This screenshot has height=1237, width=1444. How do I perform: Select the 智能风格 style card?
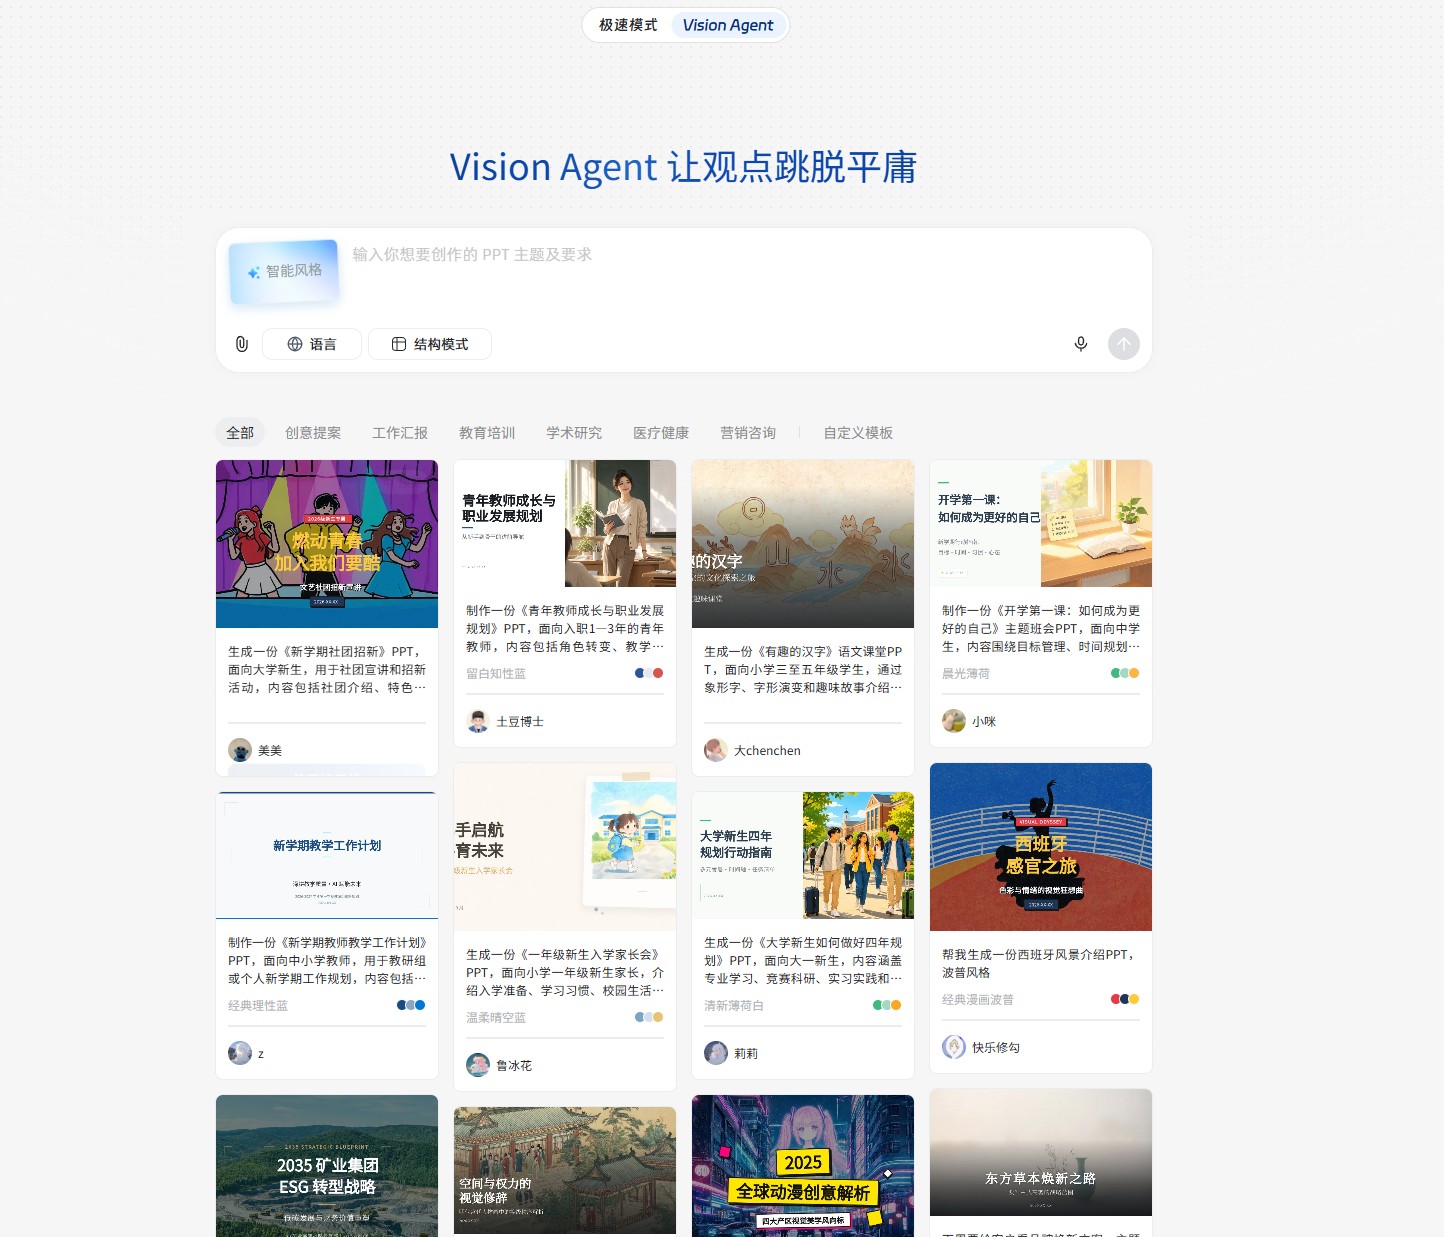284,271
